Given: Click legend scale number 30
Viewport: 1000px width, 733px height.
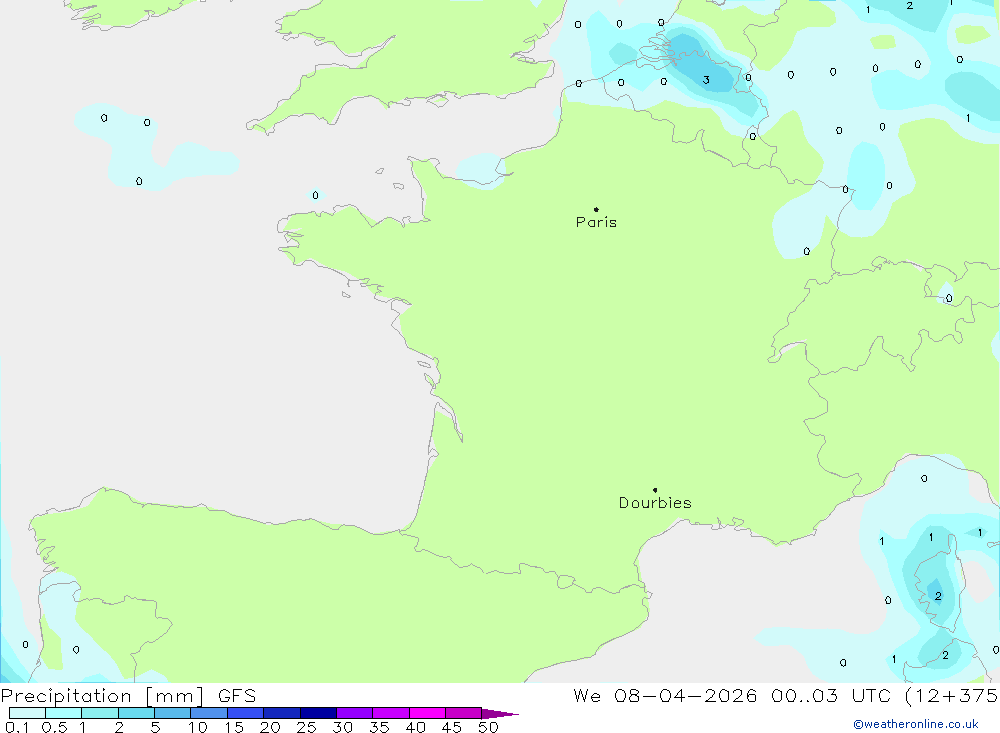Looking at the screenshot, I should [342, 727].
